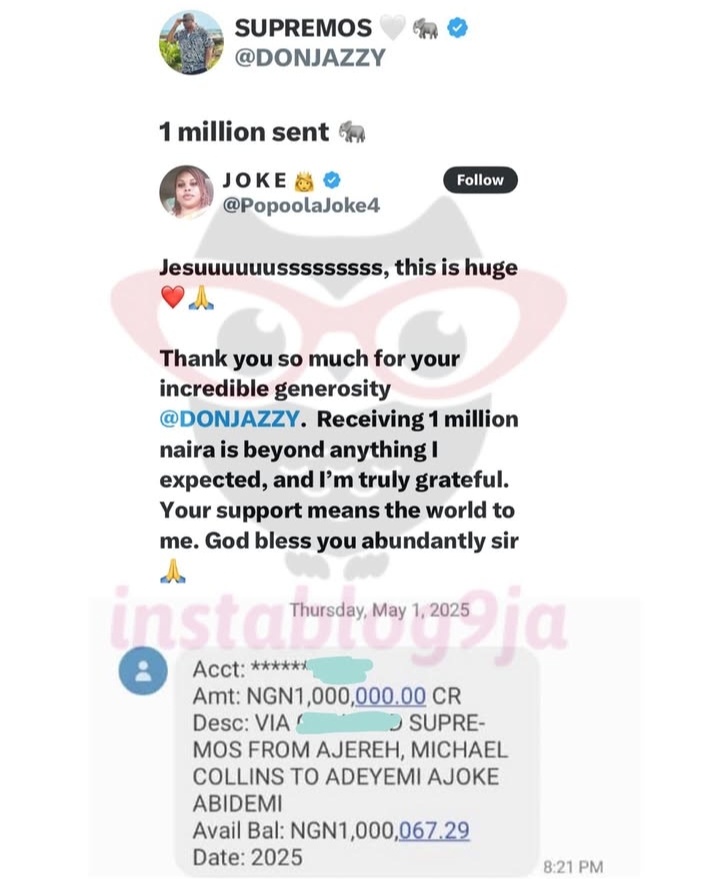Screen dimensions: 720x879
Task: Click the praying hands emoji after the heart
Action: click(x=201, y=297)
